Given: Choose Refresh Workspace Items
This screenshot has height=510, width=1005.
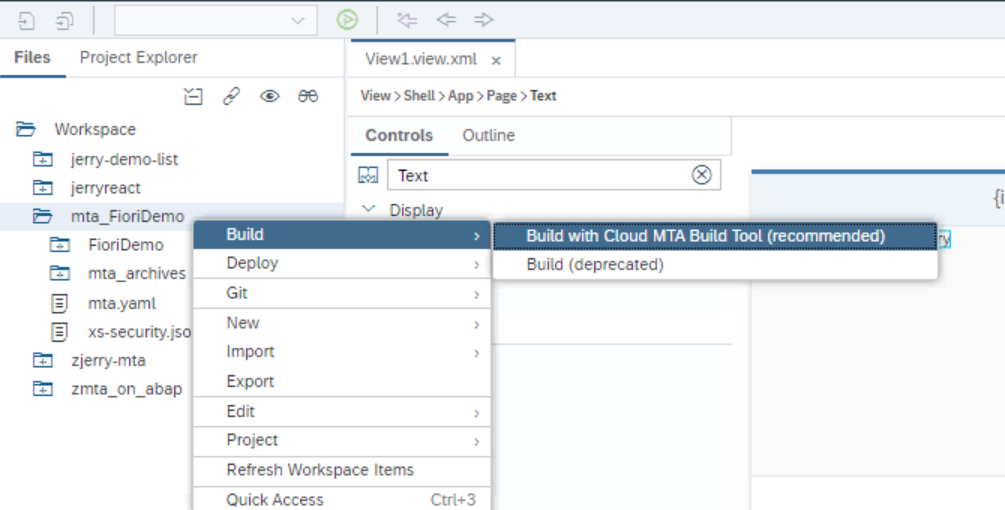Looking at the screenshot, I should coord(320,470).
